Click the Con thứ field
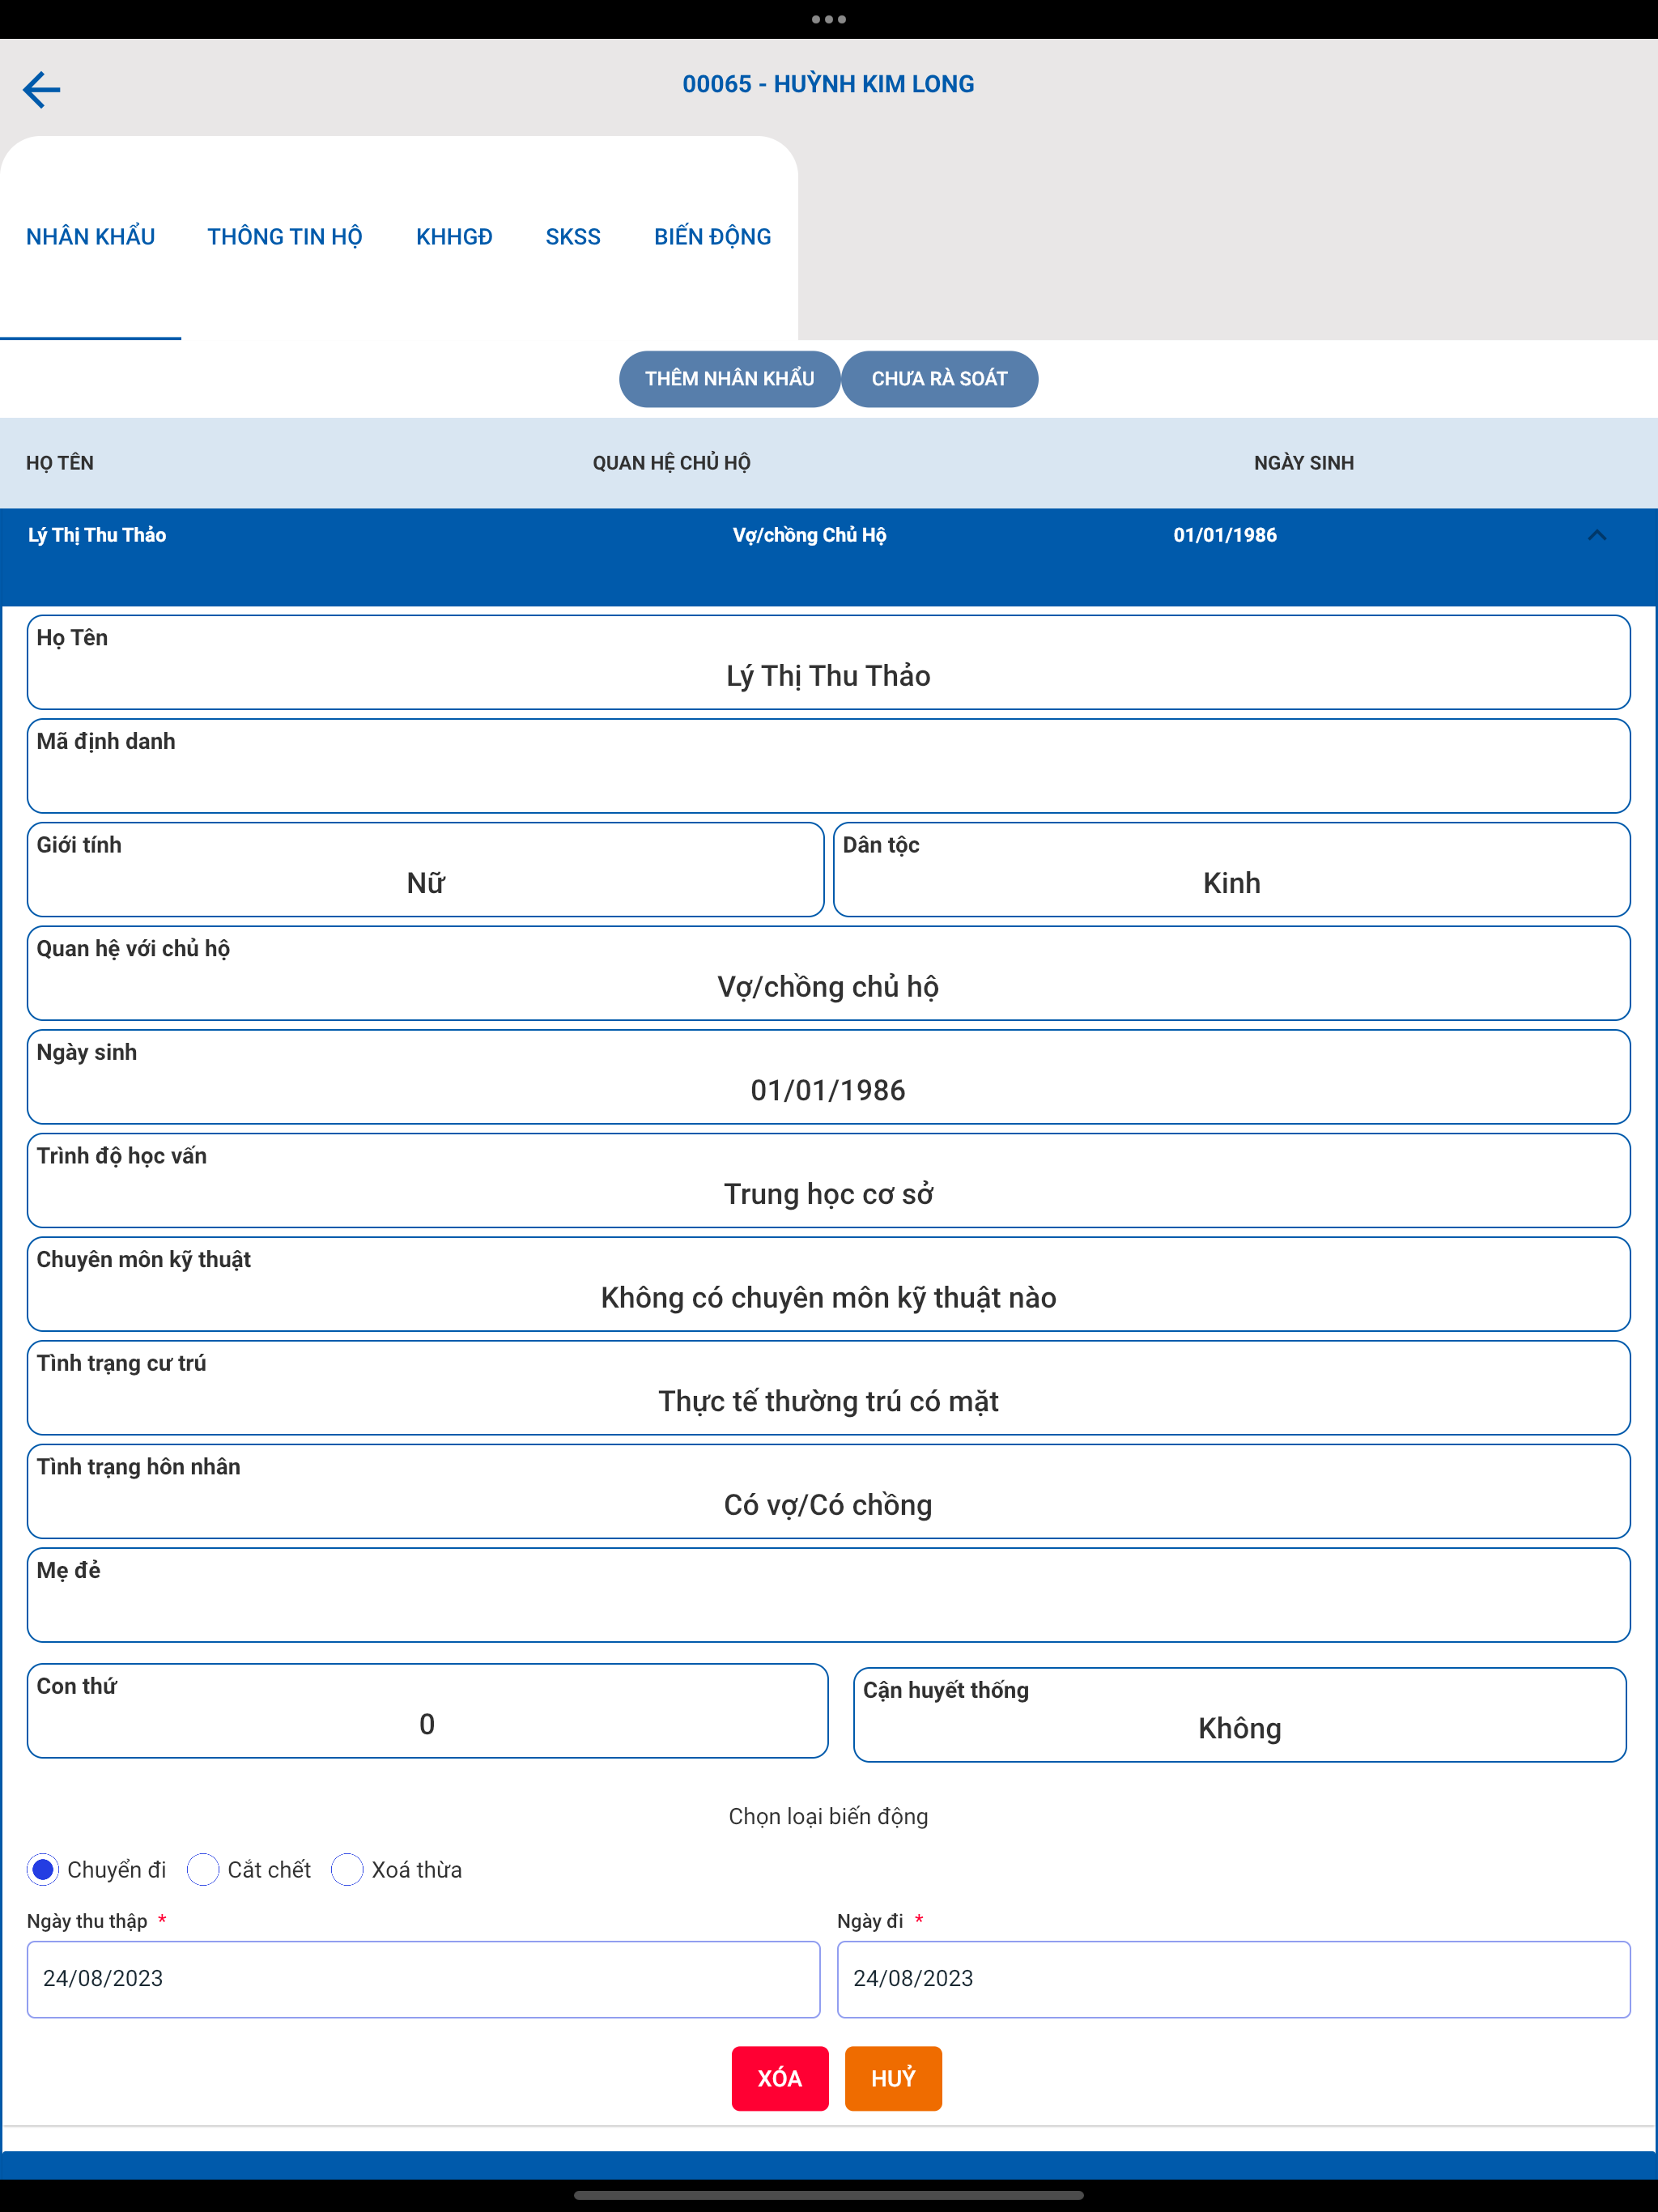Image resolution: width=1658 pixels, height=2212 pixels. pyautogui.click(x=427, y=1711)
